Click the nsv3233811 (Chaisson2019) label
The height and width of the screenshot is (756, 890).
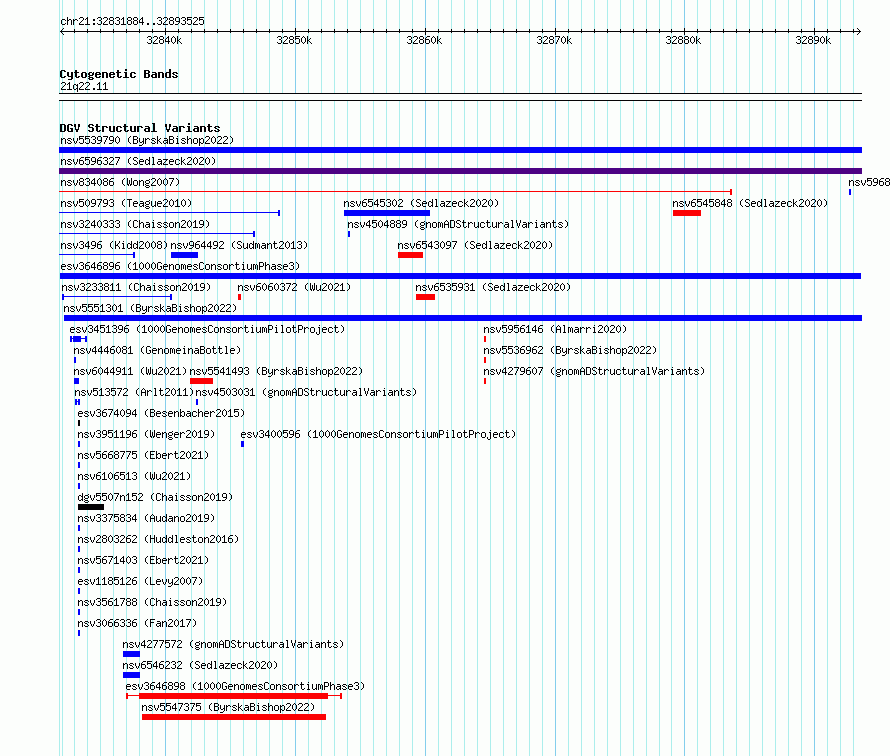(x=136, y=287)
